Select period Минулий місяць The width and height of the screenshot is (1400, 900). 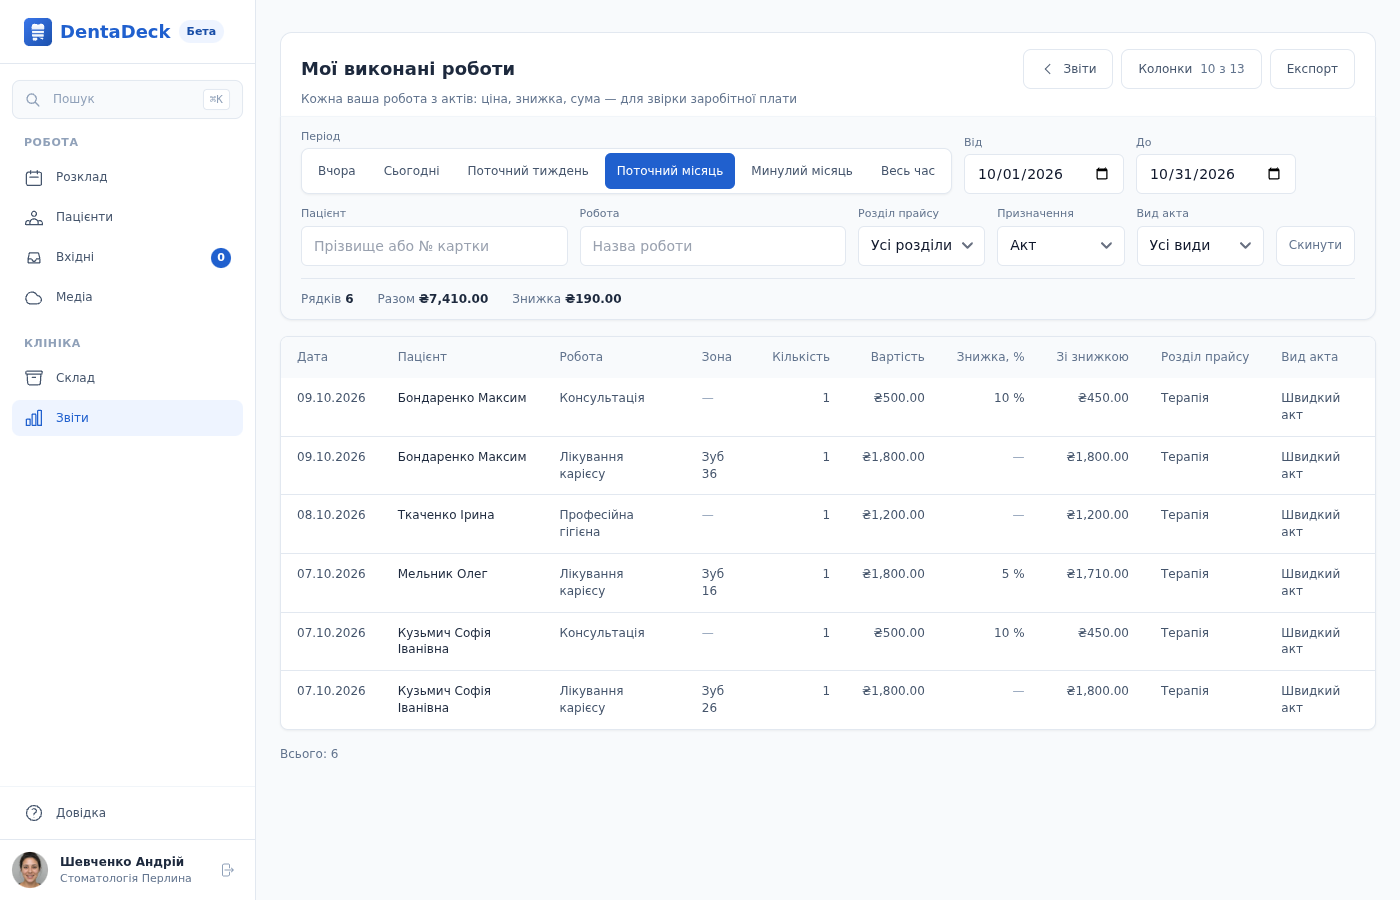point(802,171)
